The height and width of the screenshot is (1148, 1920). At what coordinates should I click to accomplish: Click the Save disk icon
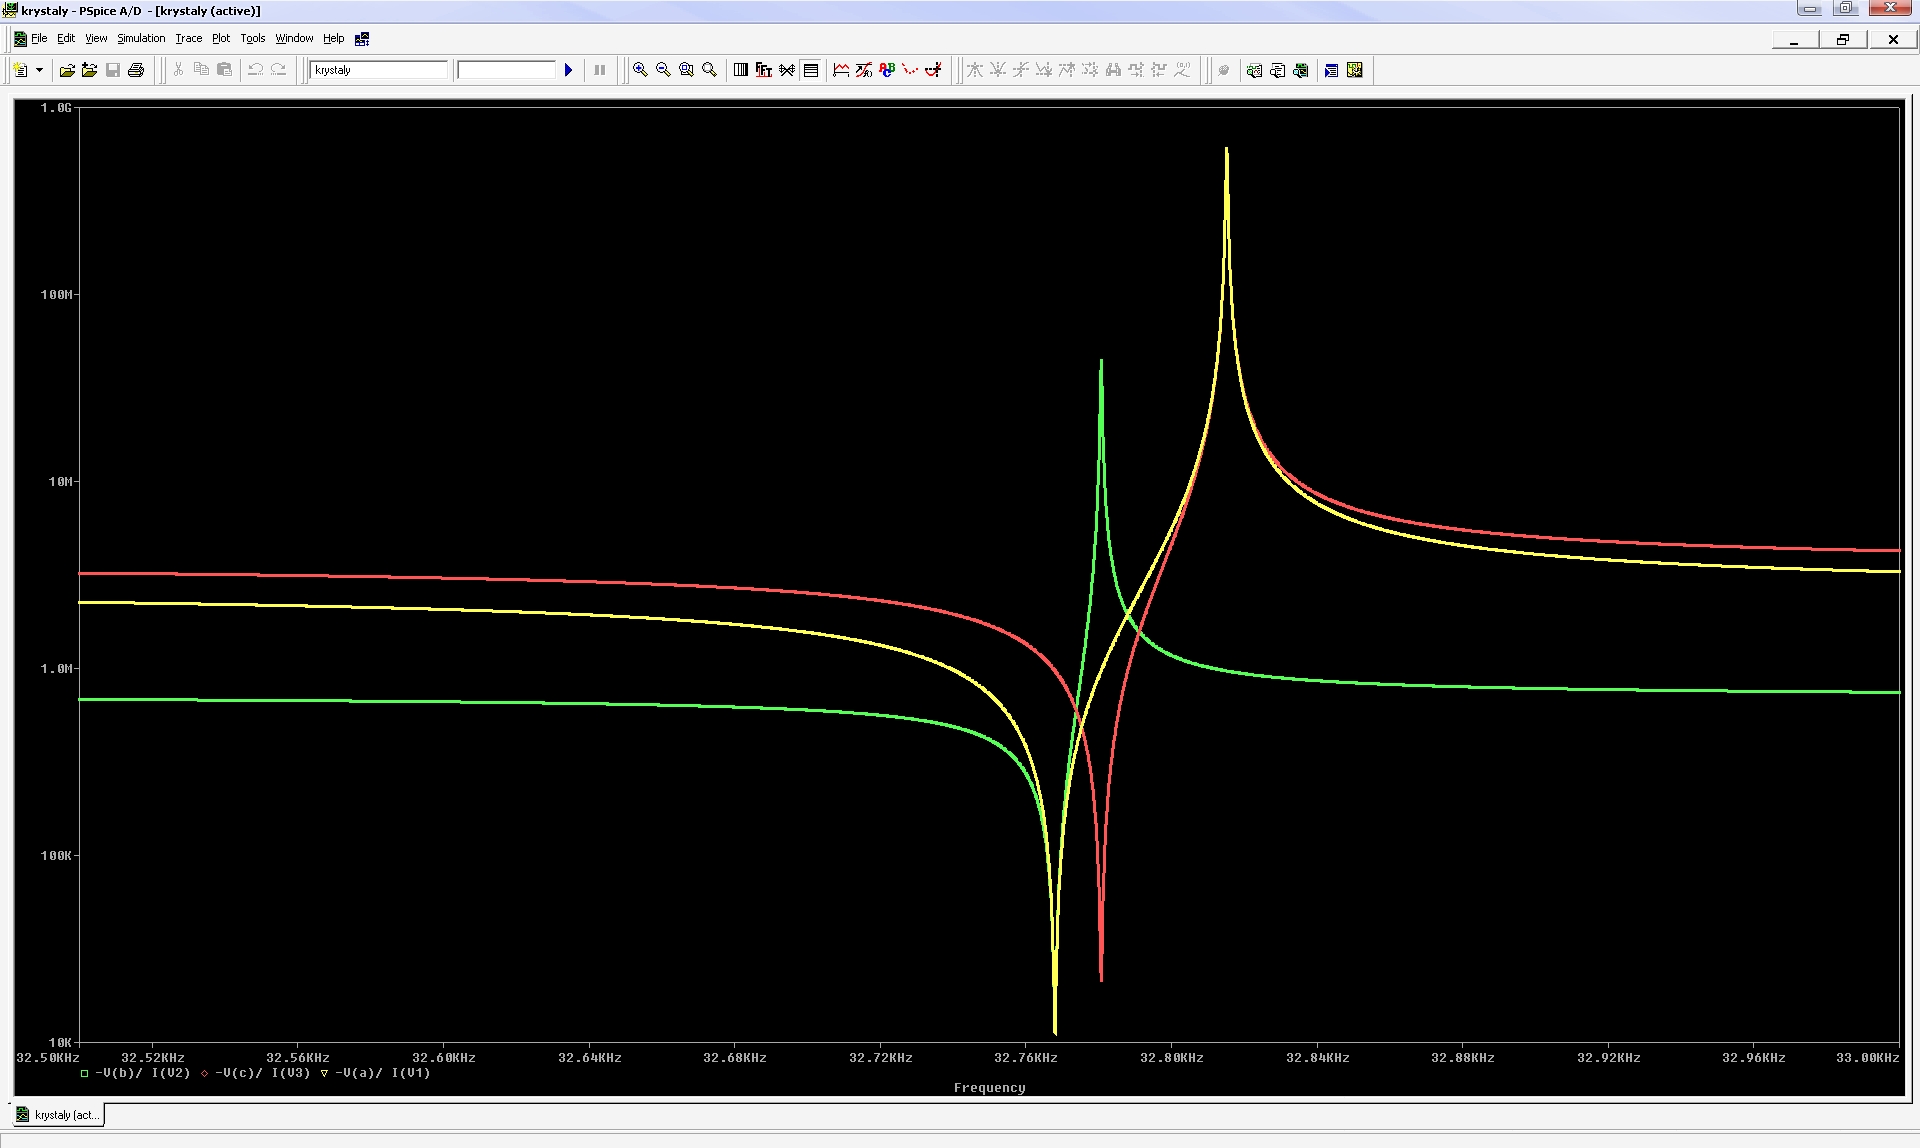113,70
